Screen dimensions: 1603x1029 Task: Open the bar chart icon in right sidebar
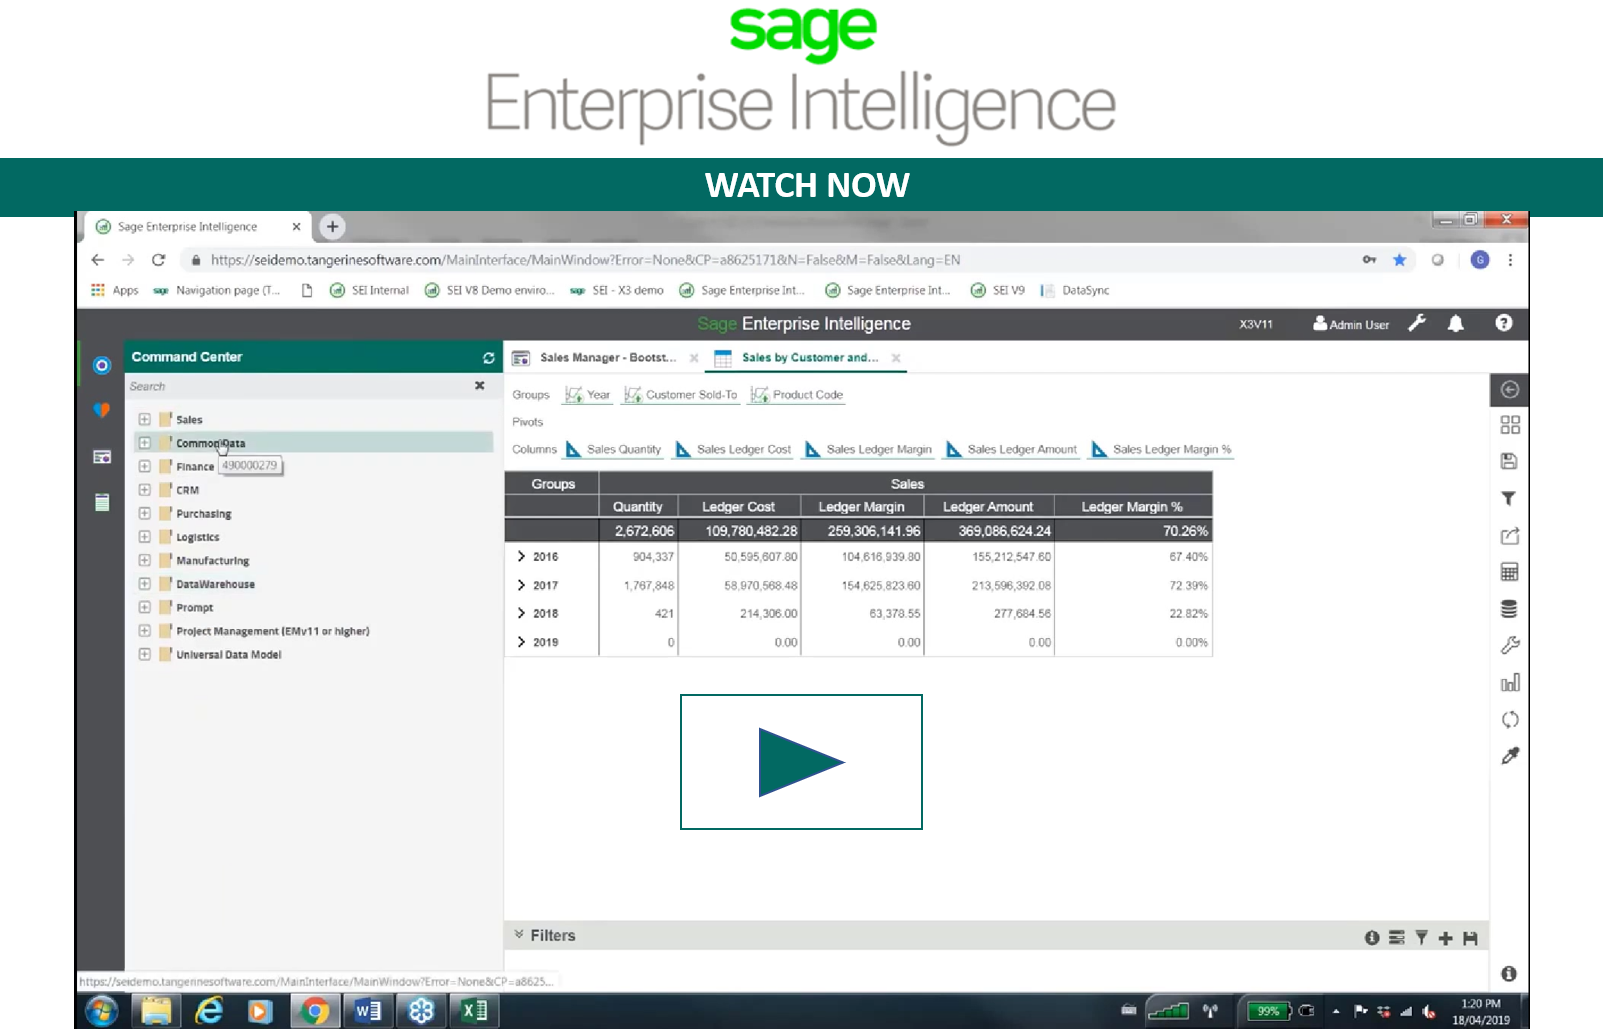[x=1510, y=681]
